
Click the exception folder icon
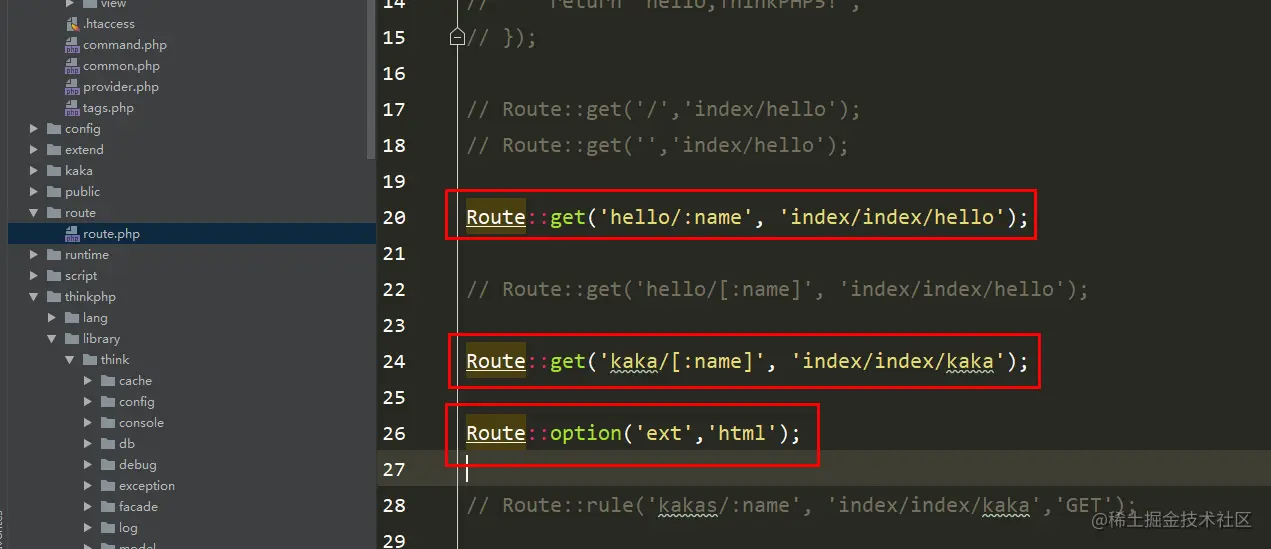pyautogui.click(x=108, y=486)
